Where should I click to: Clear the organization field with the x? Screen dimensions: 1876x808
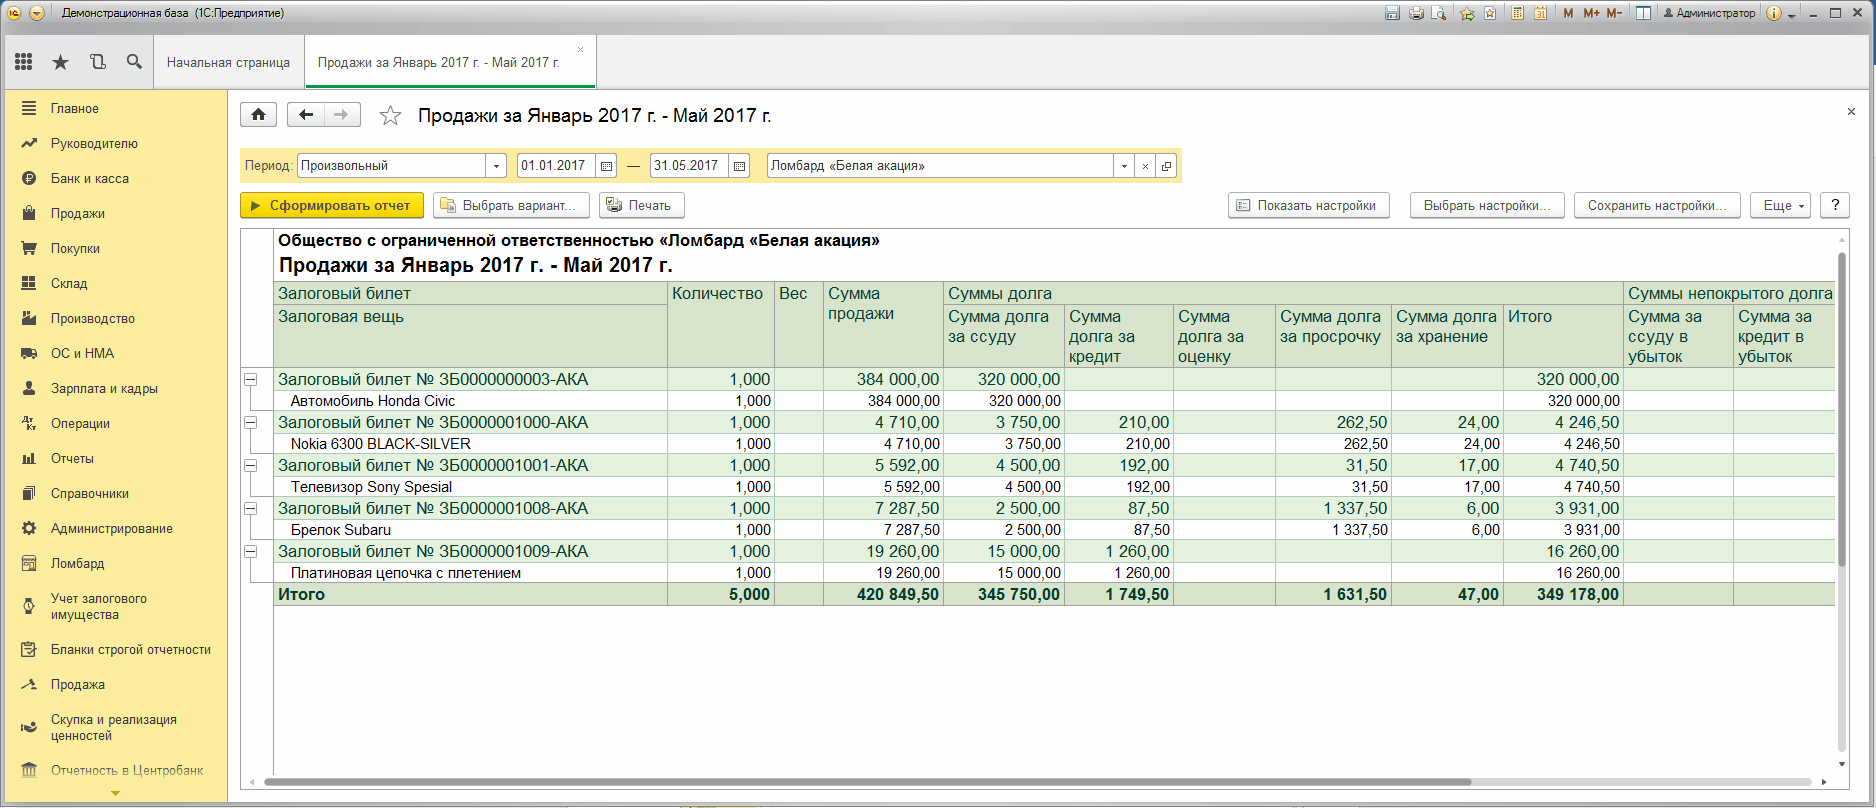[x=1145, y=166]
